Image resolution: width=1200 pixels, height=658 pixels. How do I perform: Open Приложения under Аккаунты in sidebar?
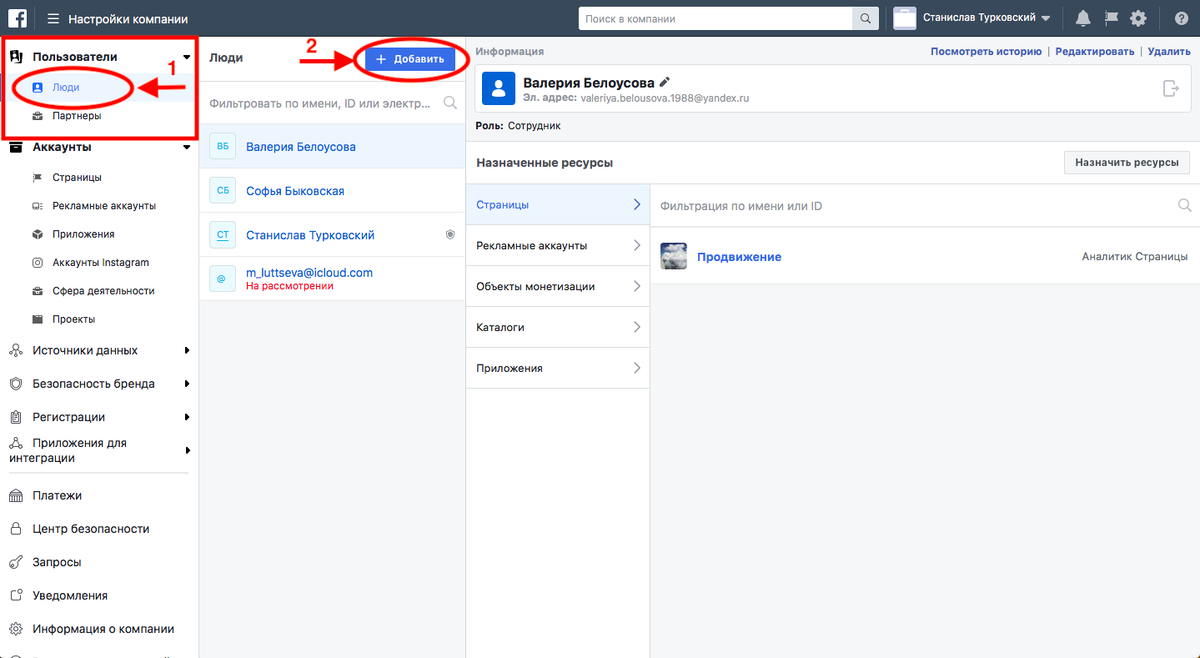coord(83,234)
